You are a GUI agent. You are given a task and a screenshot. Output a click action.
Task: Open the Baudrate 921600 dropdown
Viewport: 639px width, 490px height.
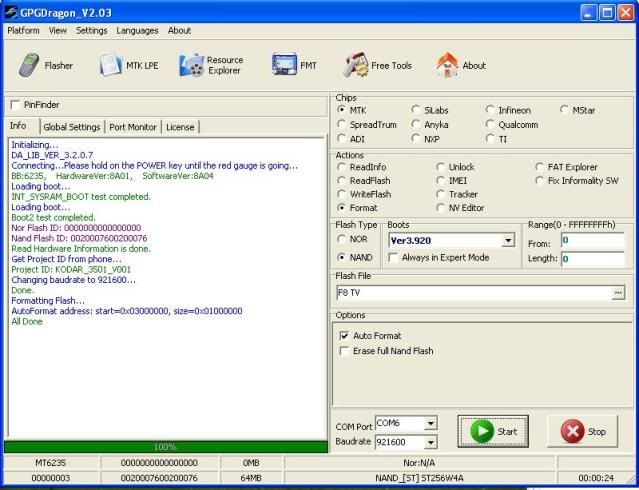pos(431,442)
